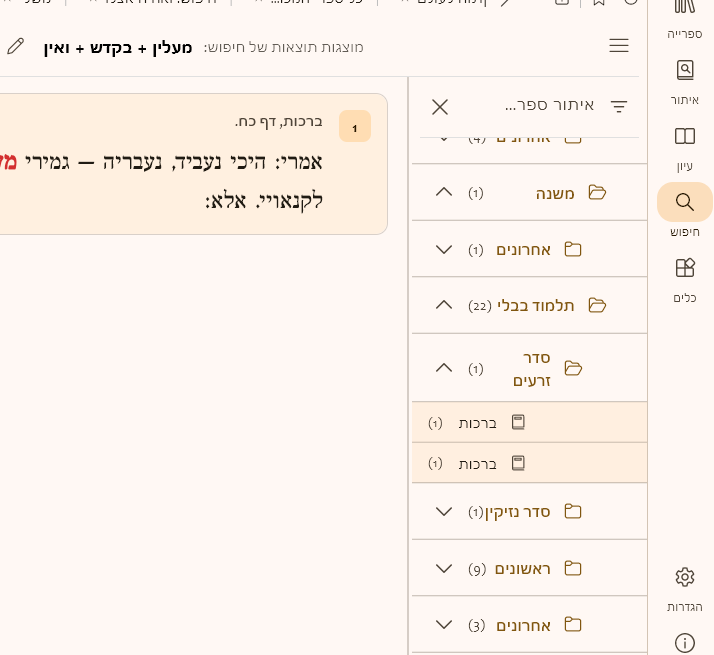
Task: Switch to the עיון (Reading) view
Action: tap(685, 146)
